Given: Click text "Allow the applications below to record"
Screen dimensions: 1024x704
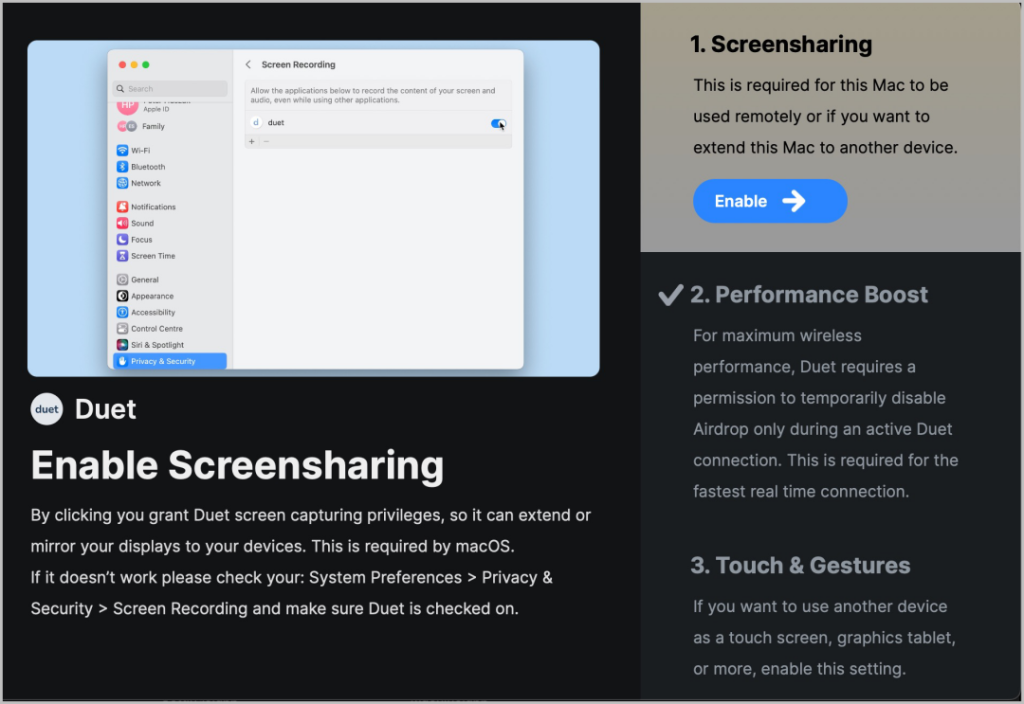Looking at the screenshot, I should click(317, 90).
